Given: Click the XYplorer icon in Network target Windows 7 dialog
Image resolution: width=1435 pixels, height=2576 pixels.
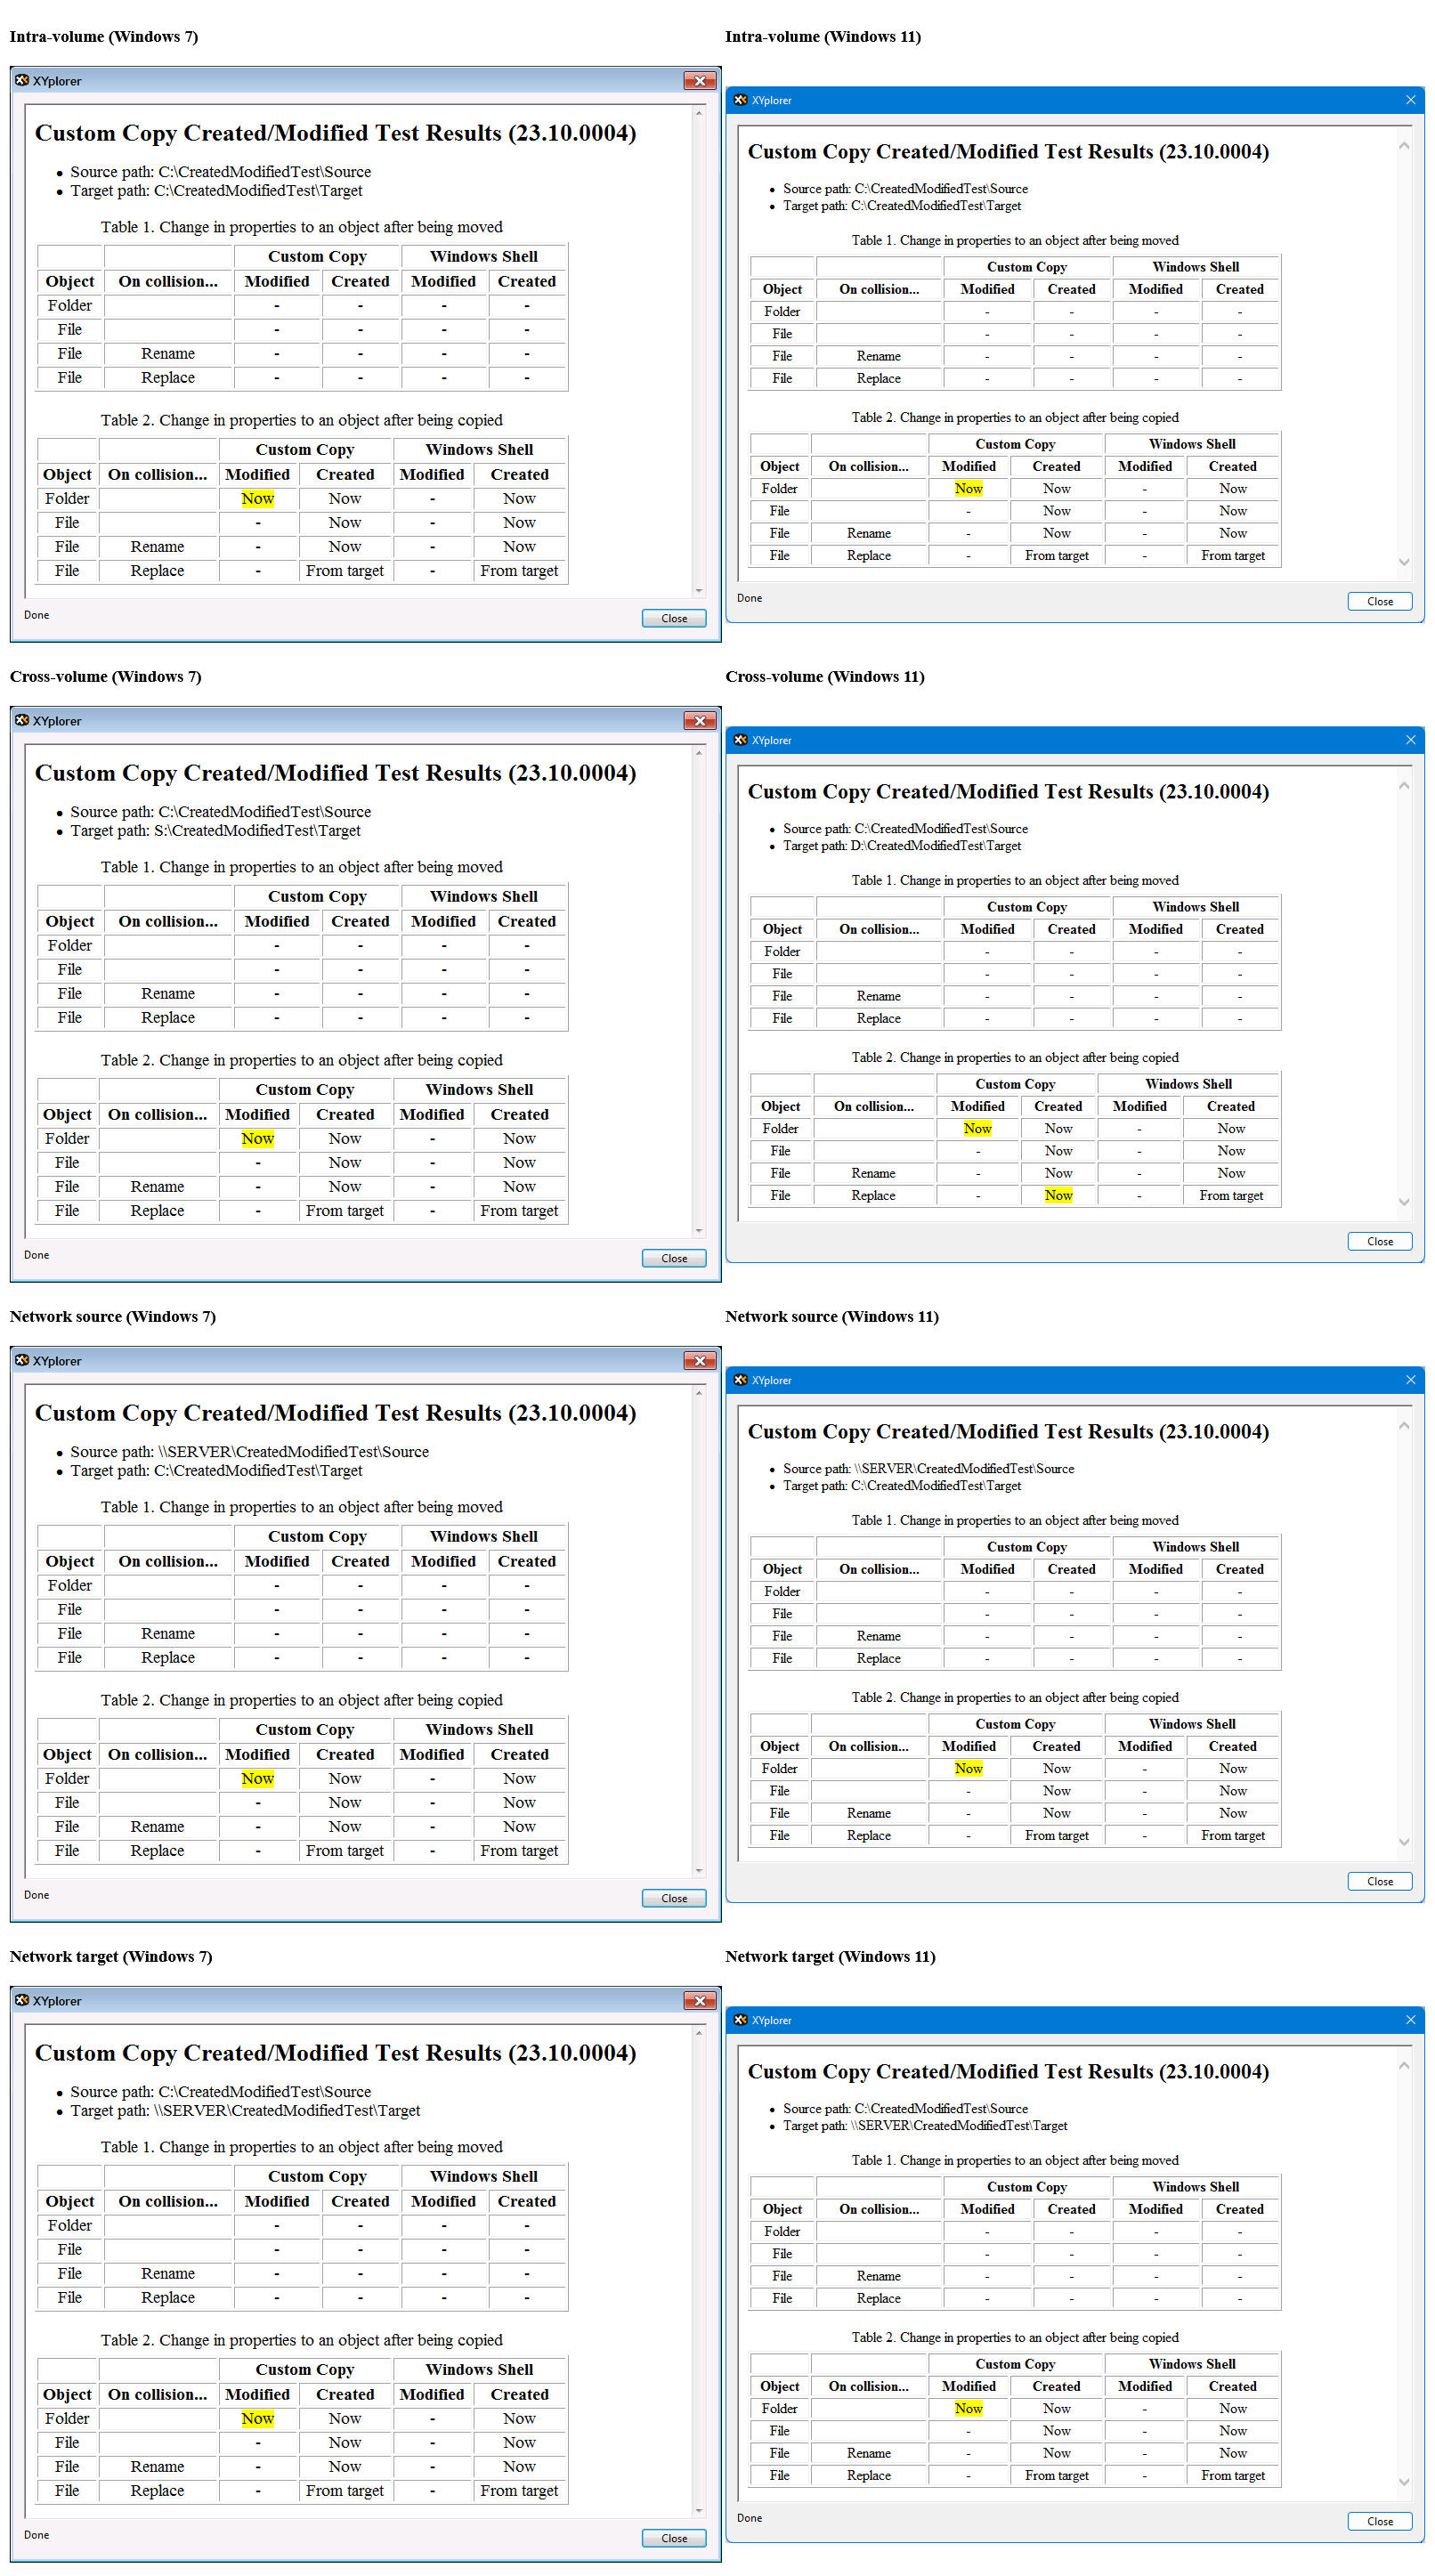Looking at the screenshot, I should (24, 2000).
